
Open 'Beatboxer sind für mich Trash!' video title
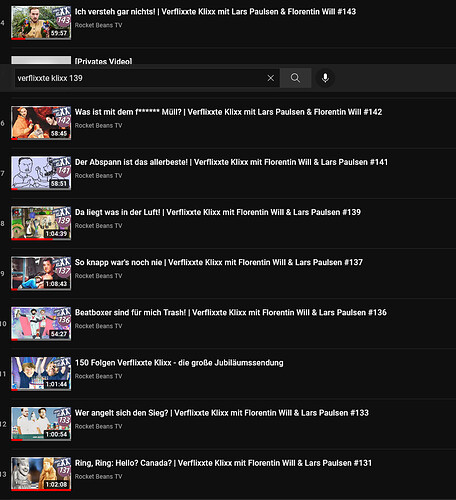231,313
